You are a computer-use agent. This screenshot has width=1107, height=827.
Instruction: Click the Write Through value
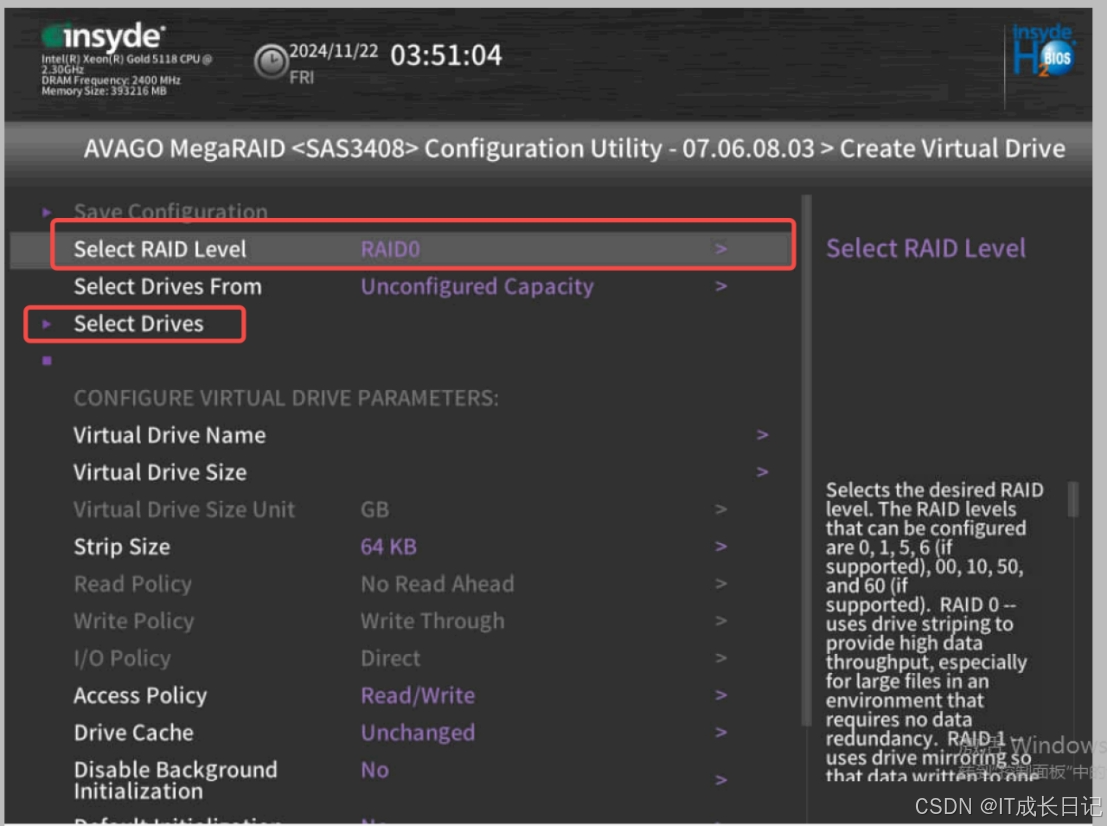[433, 621]
